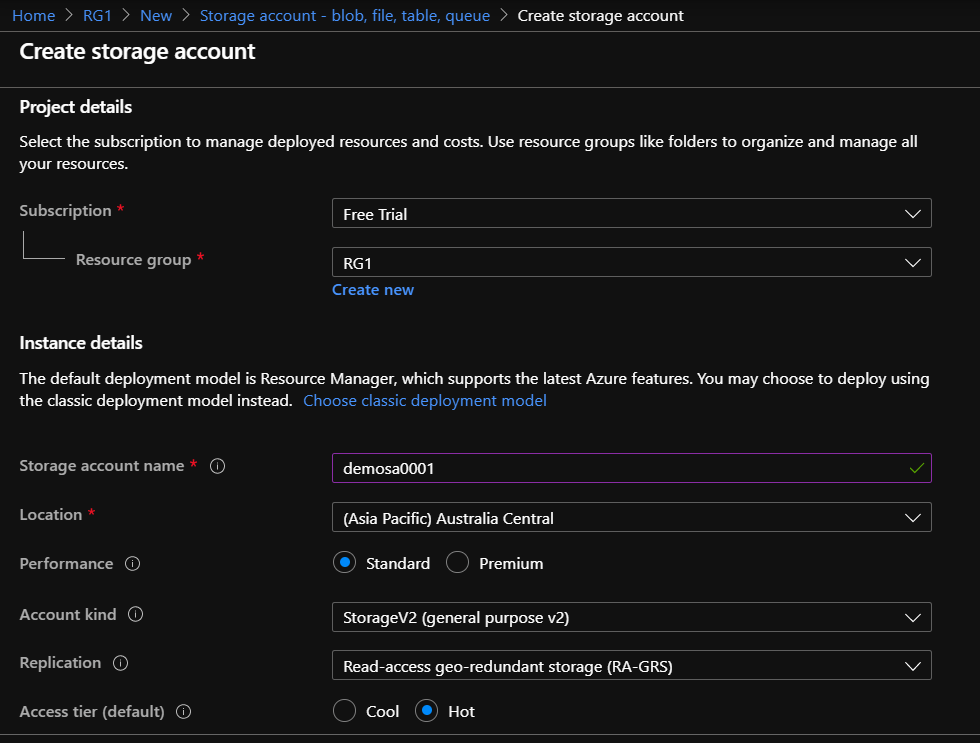Click Choose classic deployment model link

point(424,400)
